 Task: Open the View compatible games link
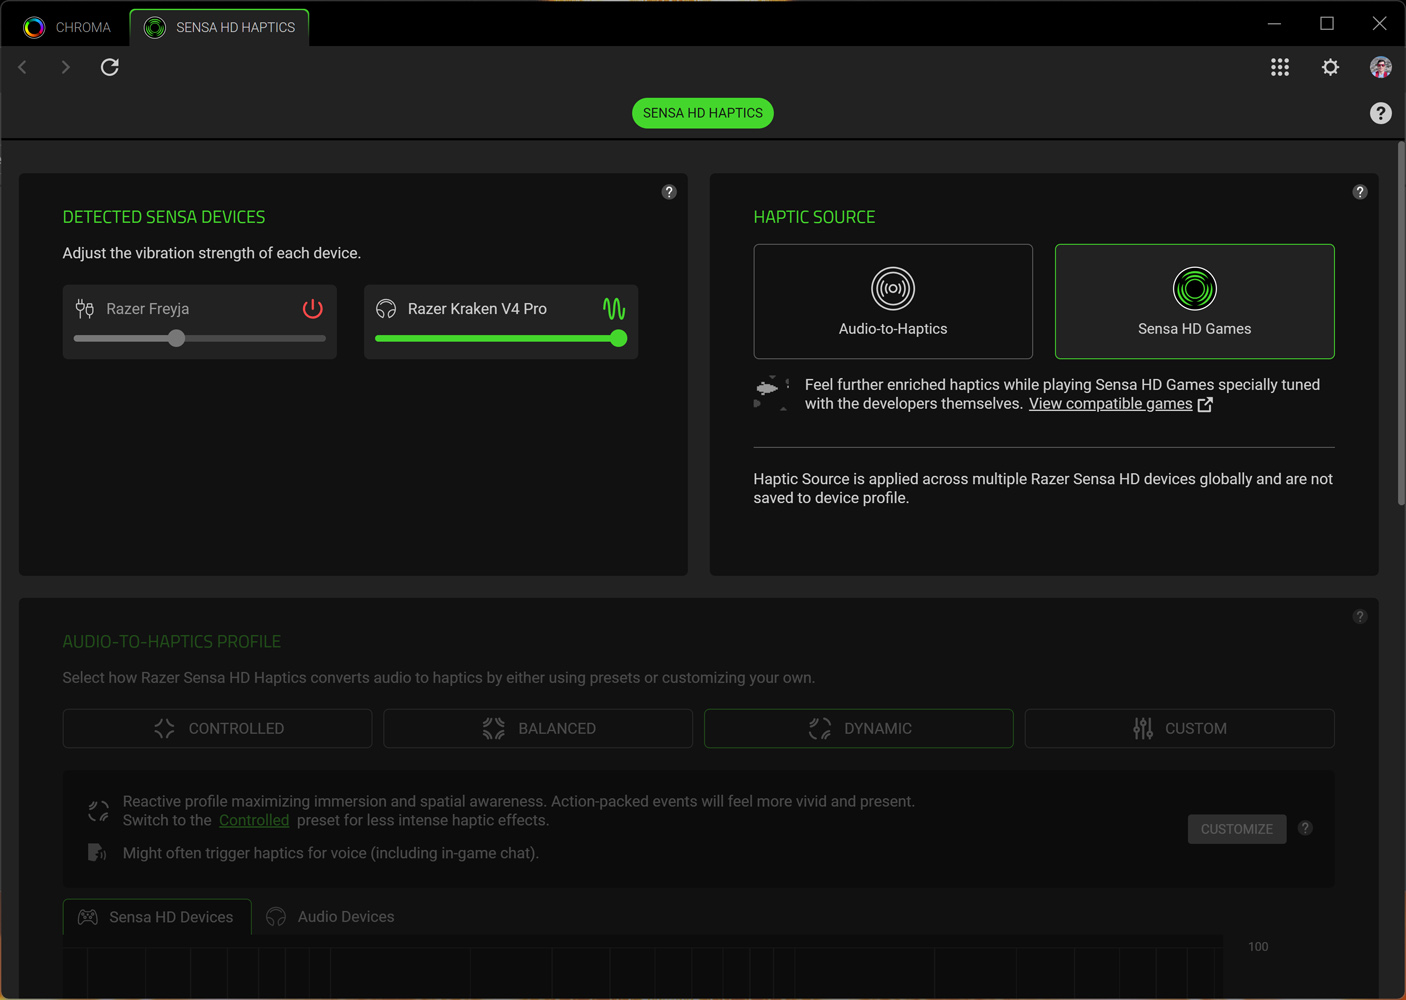point(1110,404)
